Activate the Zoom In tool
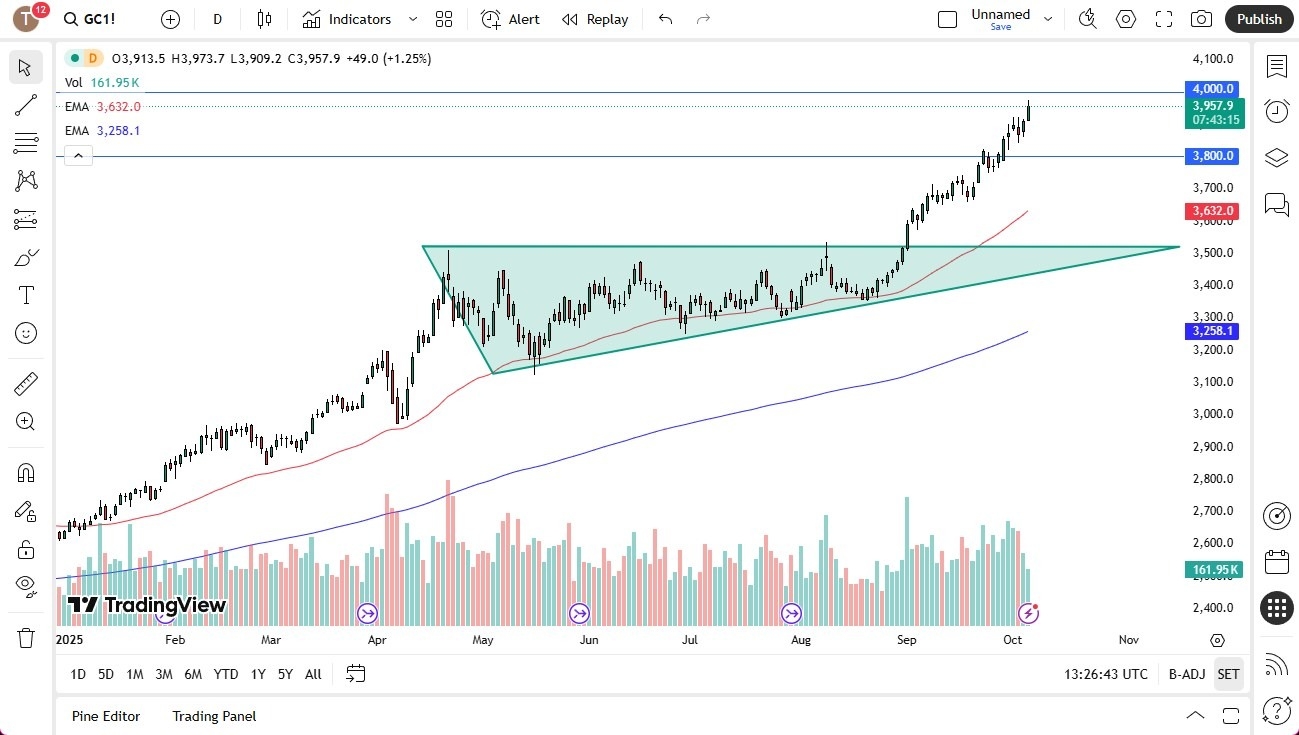 click(26, 421)
